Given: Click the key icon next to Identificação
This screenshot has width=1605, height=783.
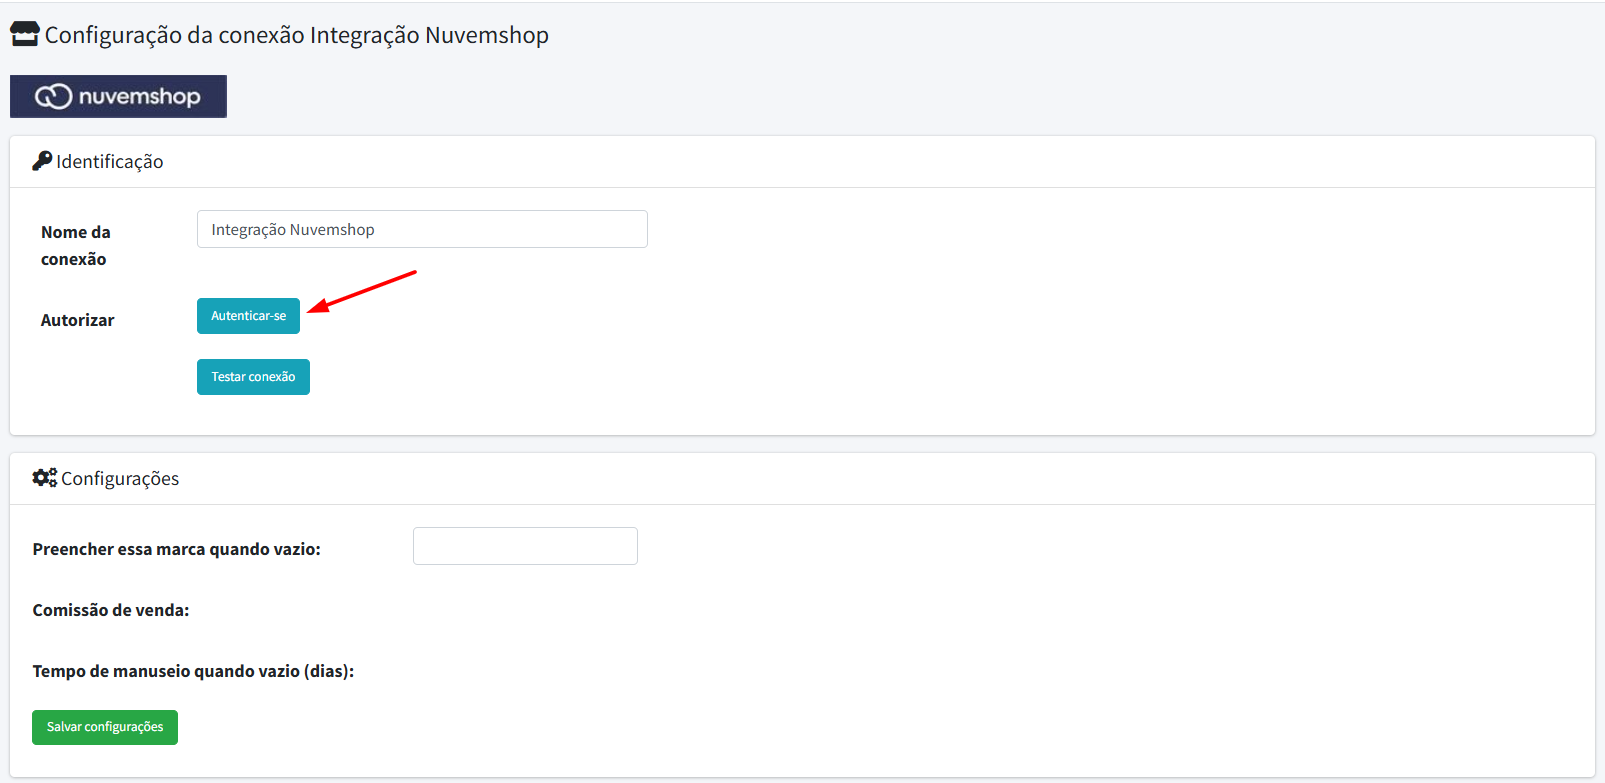Looking at the screenshot, I should [x=42, y=160].
